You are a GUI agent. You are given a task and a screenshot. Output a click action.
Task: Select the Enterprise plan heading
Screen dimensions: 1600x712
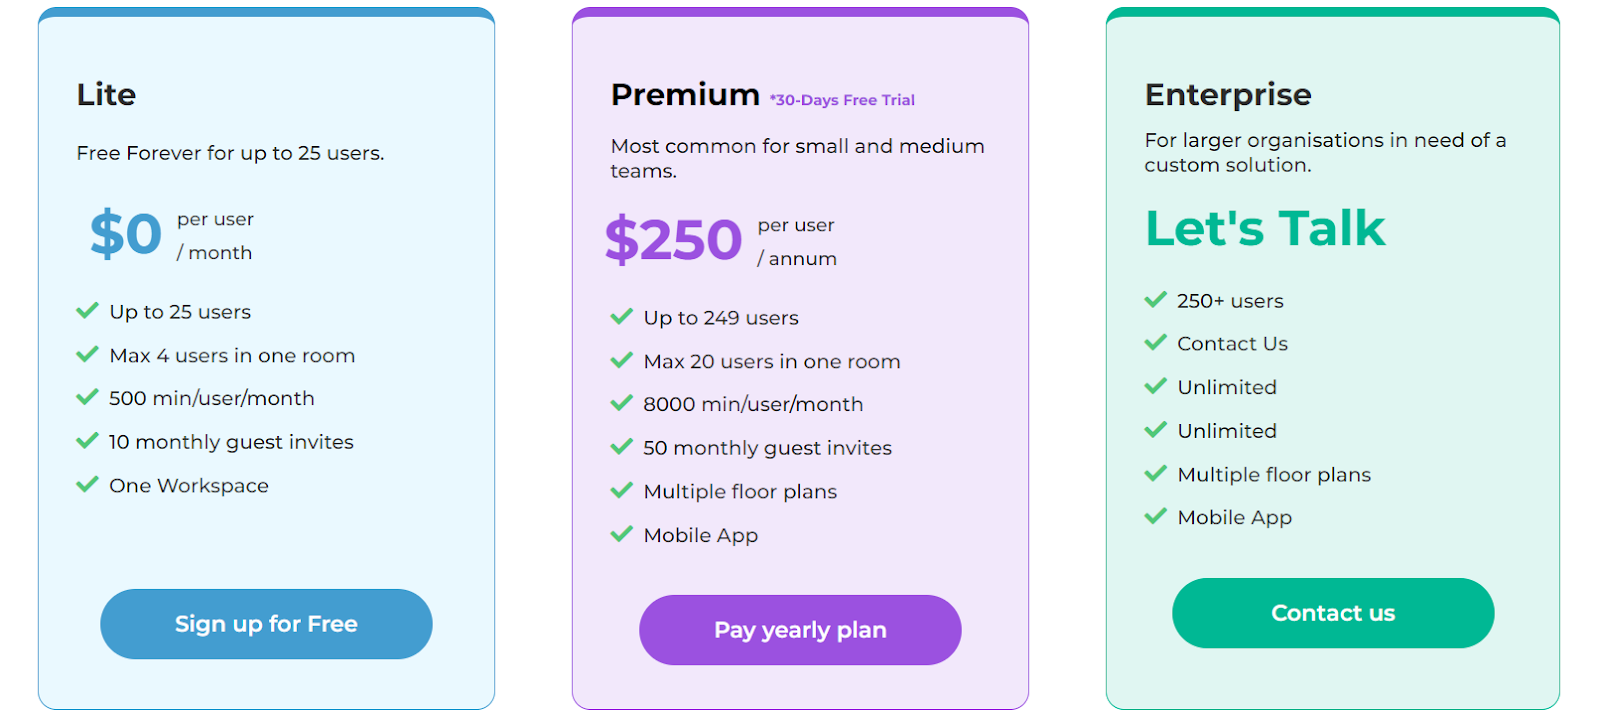(x=1228, y=94)
